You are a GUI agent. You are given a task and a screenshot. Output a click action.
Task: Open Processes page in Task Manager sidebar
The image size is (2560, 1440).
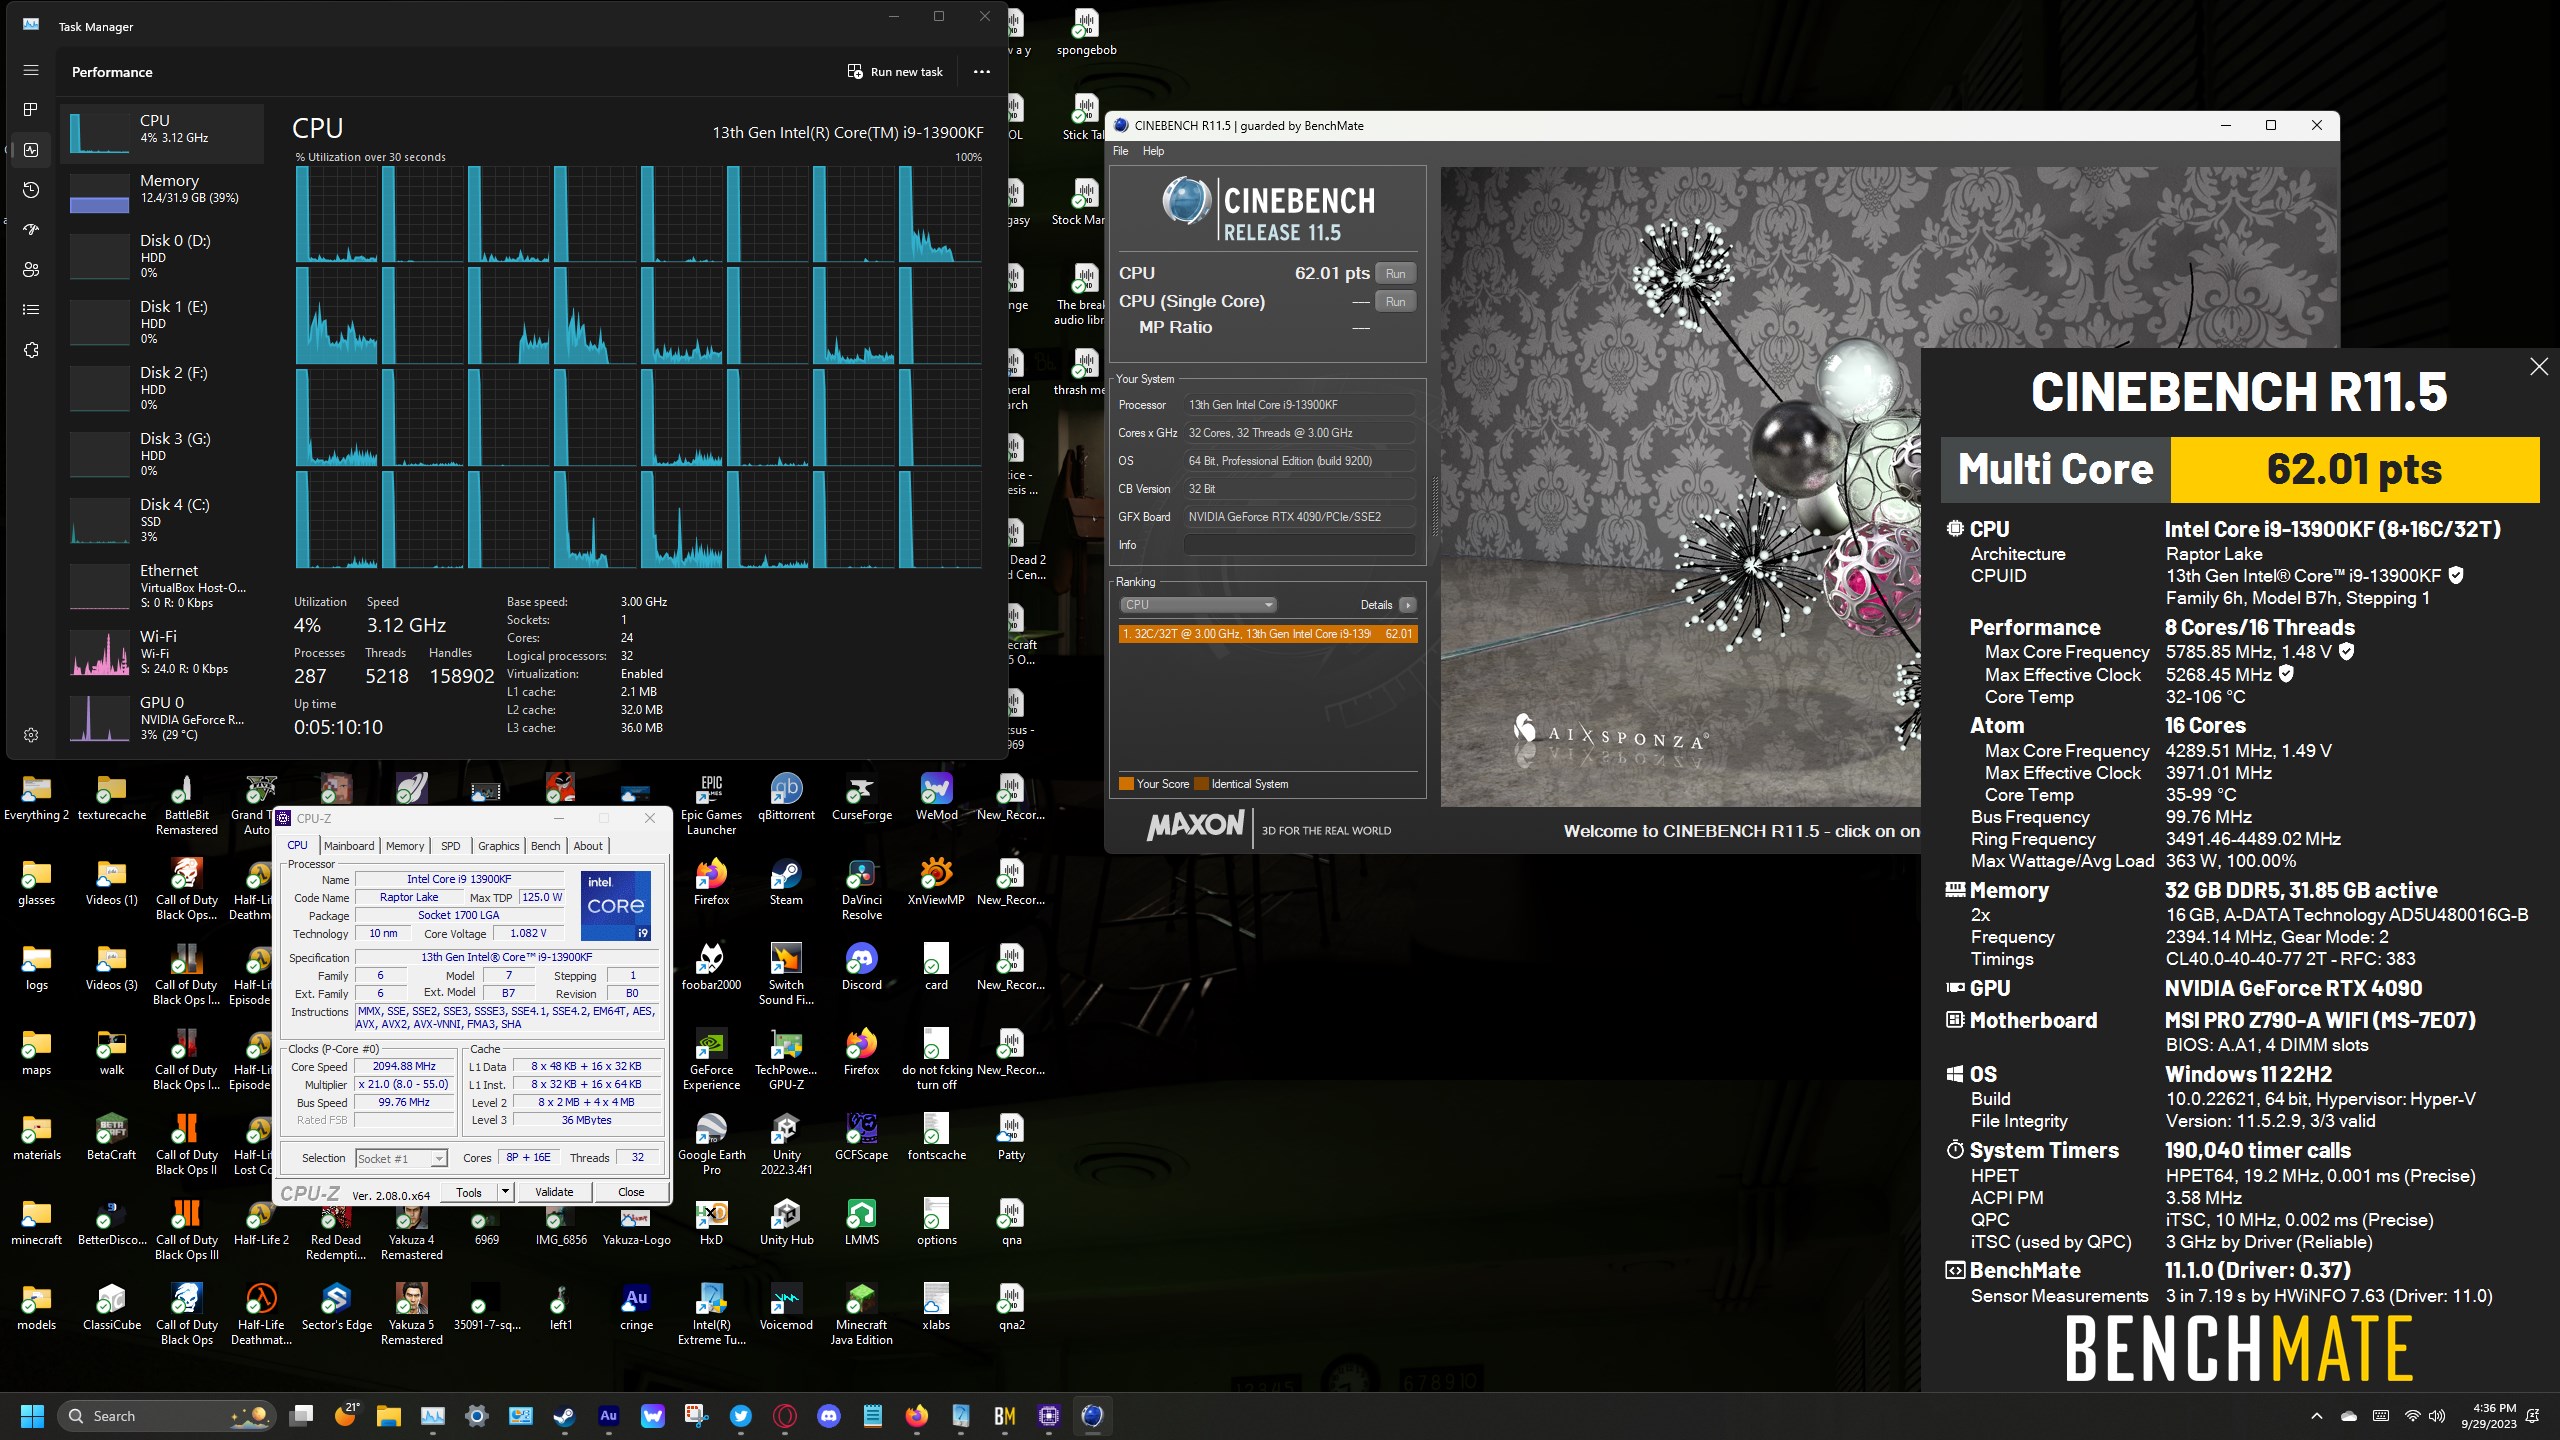(x=31, y=109)
